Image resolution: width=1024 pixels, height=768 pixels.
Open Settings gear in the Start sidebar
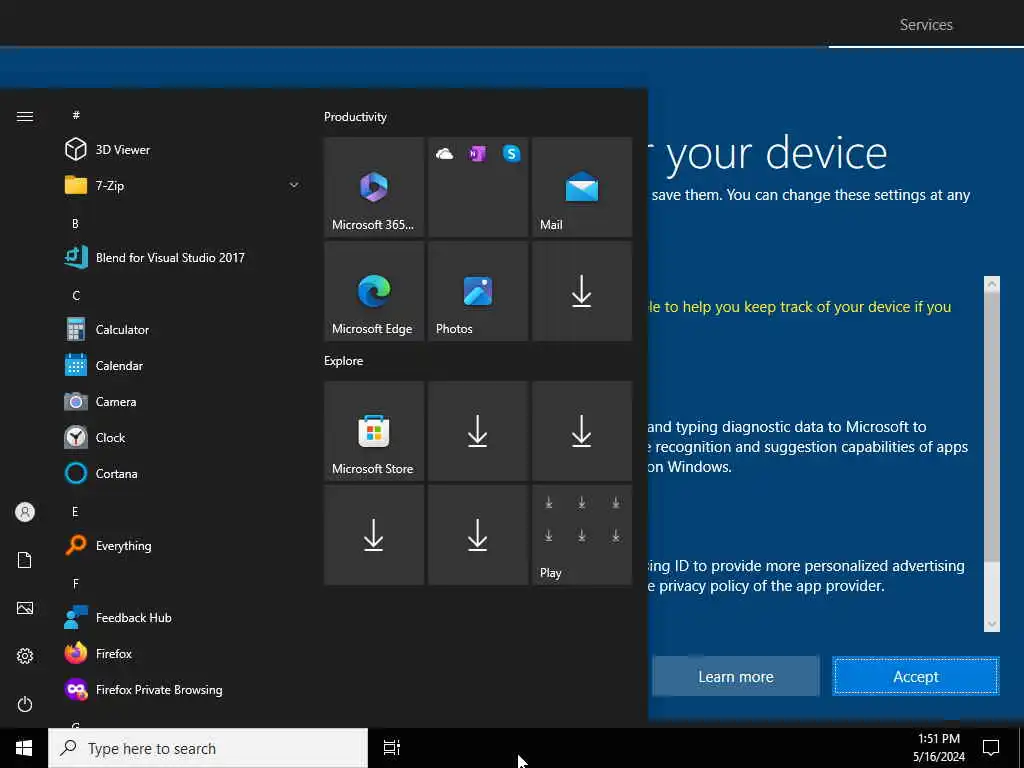coord(25,656)
